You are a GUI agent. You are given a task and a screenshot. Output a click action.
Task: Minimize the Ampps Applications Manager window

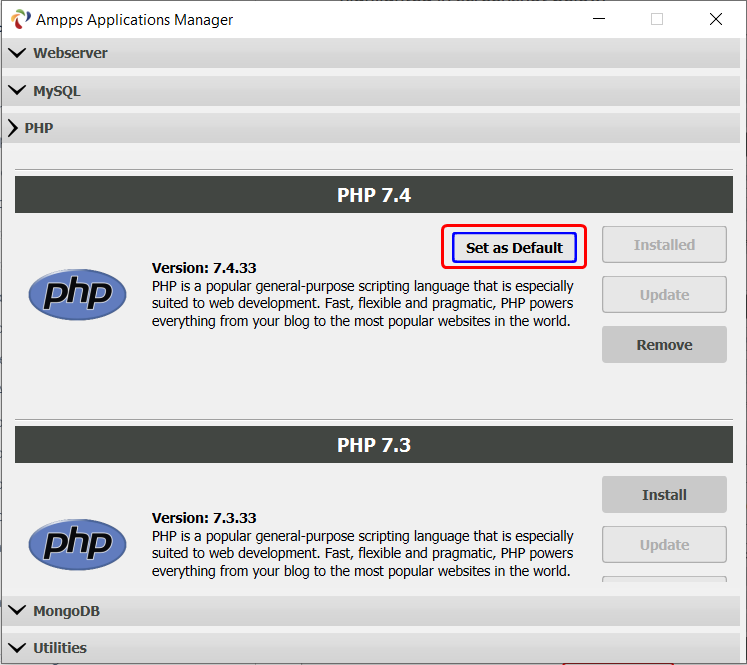pyautogui.click(x=599, y=19)
